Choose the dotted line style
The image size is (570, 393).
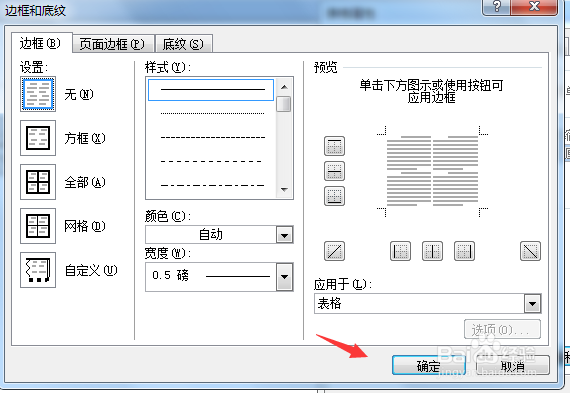(x=212, y=113)
